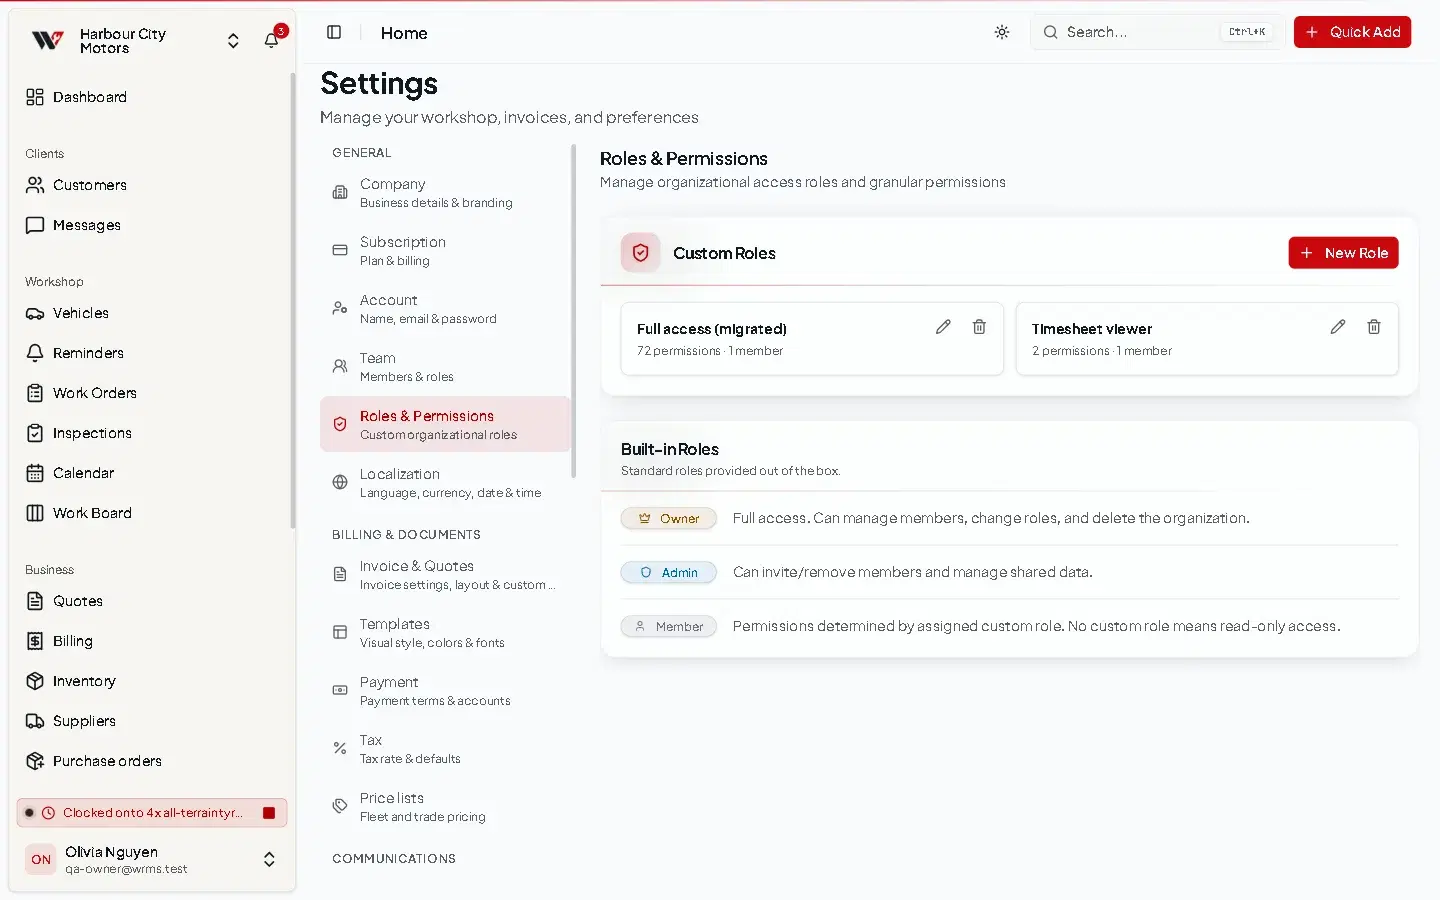The image size is (1440, 900).
Task: Delete the Timesheet viewer role
Action: click(1374, 327)
